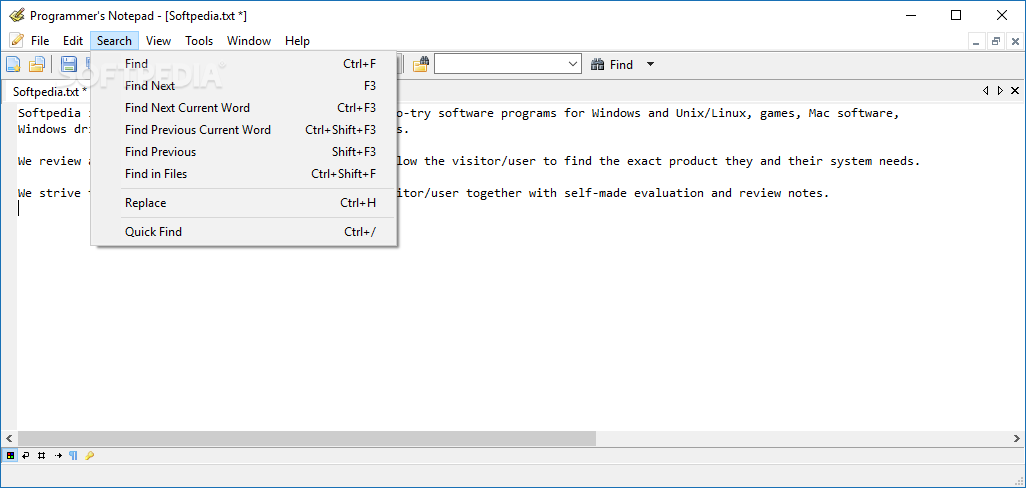Maximize the Programmer's Notepad window
The image size is (1026, 488).
(x=956, y=15)
